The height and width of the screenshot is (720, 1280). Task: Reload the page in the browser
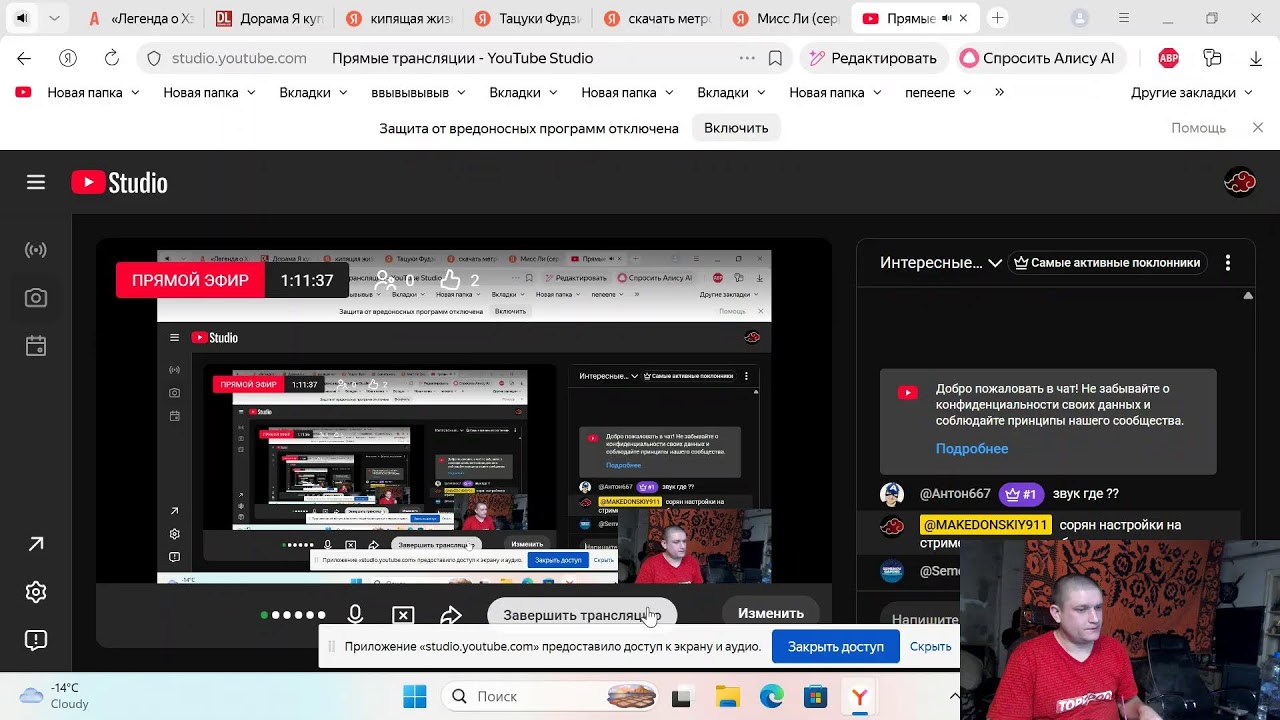(x=111, y=58)
